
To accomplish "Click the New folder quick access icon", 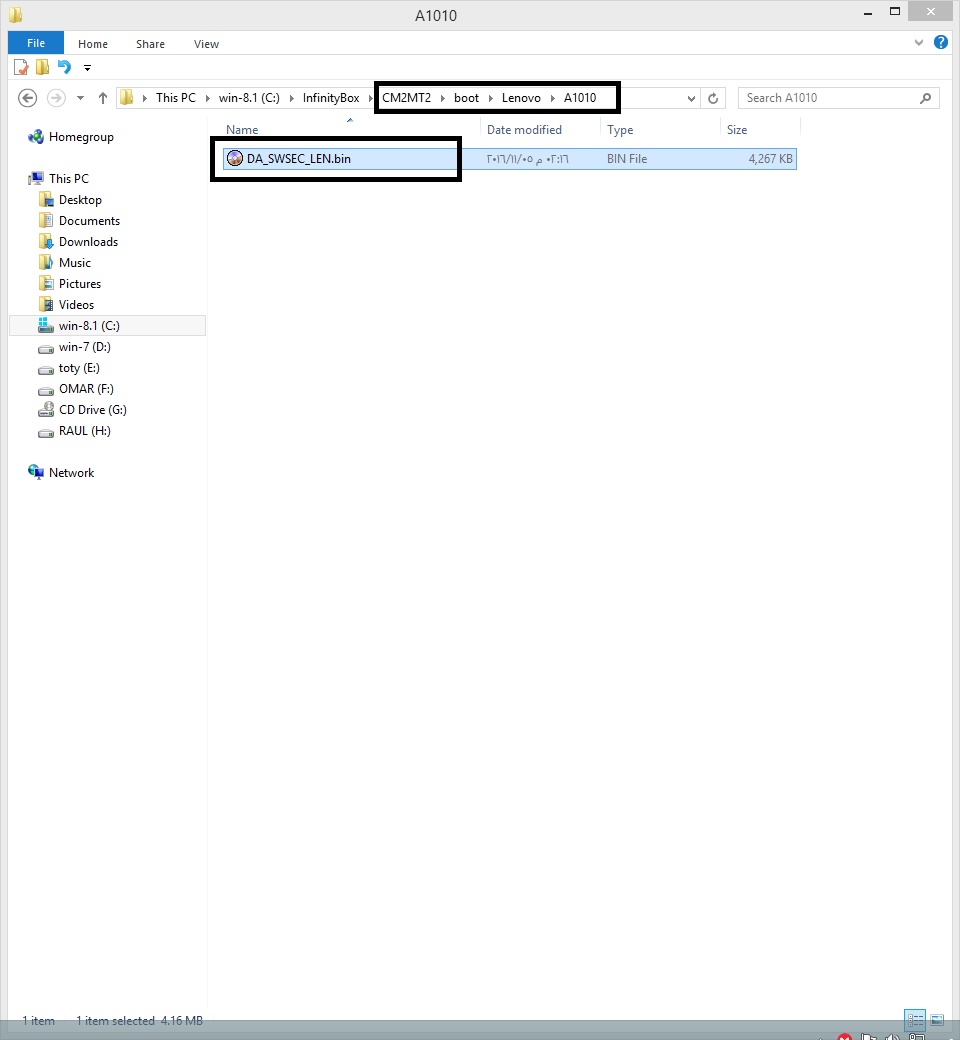I will pyautogui.click(x=42, y=67).
